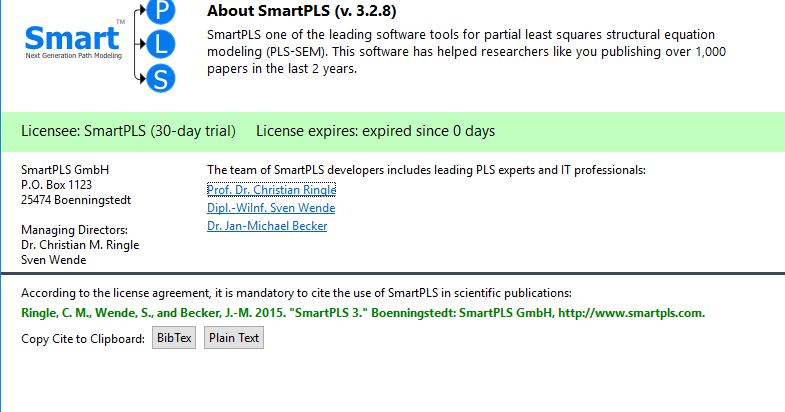
Task: Copy citation as BibTex
Action: [x=174, y=338]
